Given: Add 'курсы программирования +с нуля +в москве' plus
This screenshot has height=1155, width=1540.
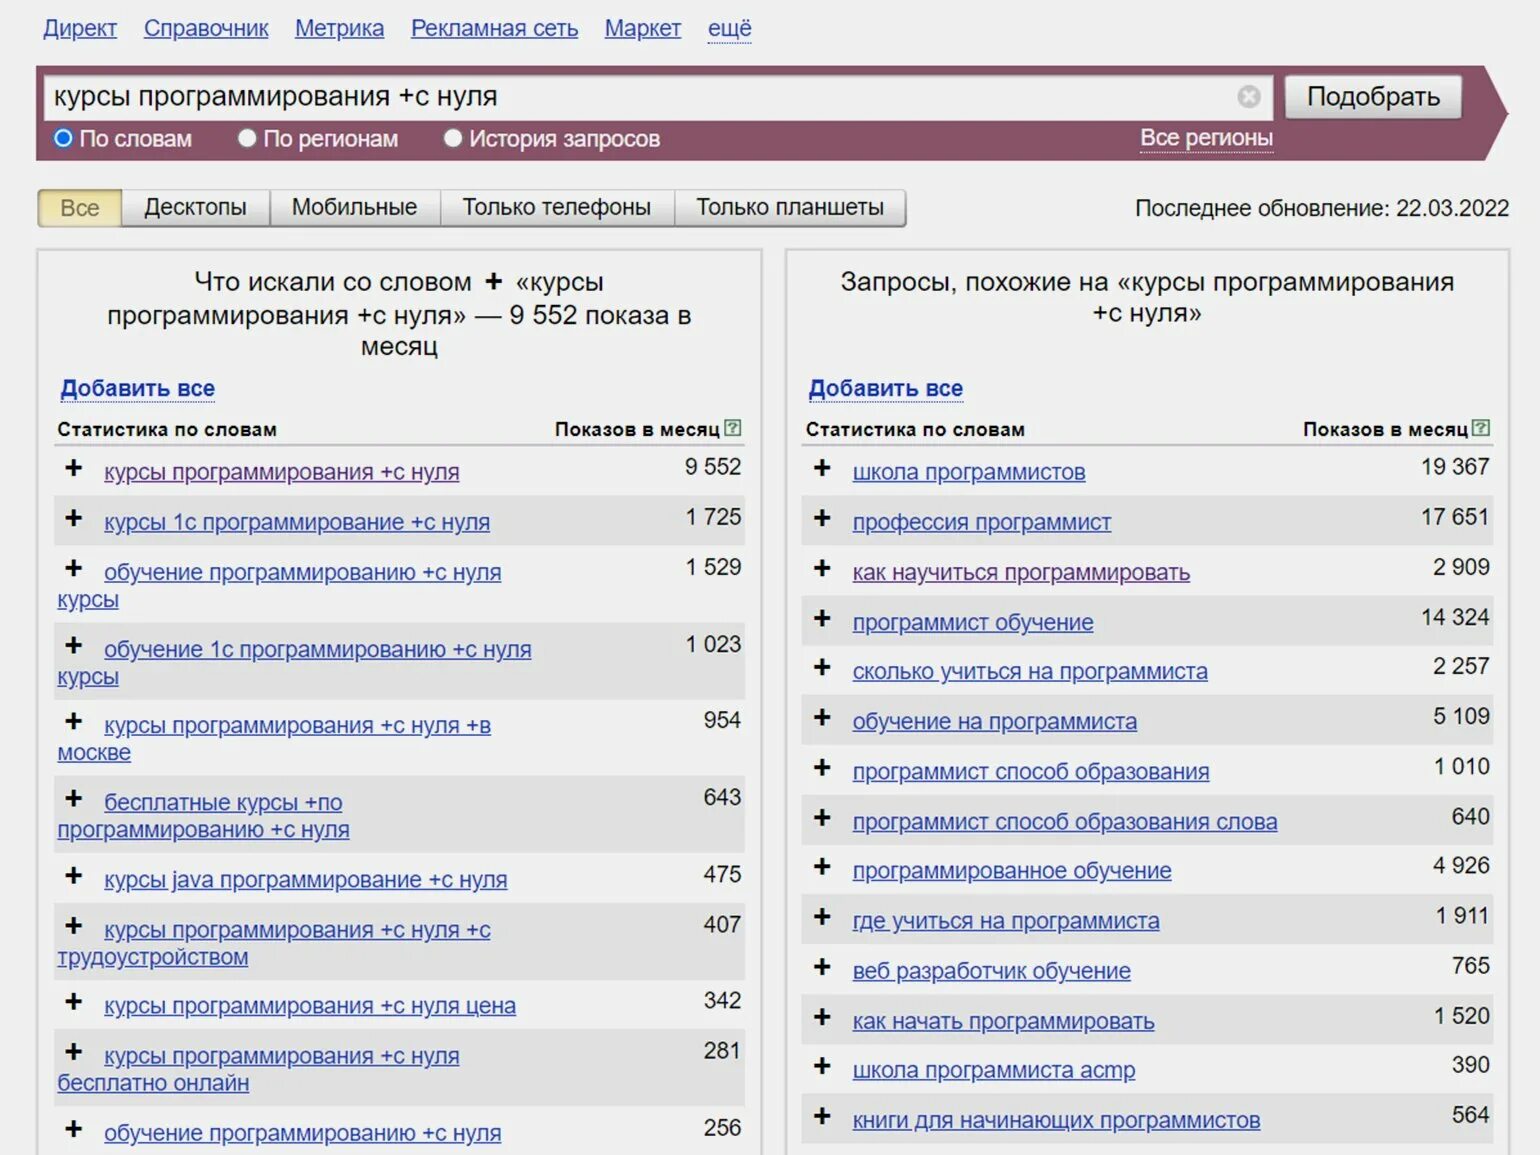Looking at the screenshot, I should (74, 721).
